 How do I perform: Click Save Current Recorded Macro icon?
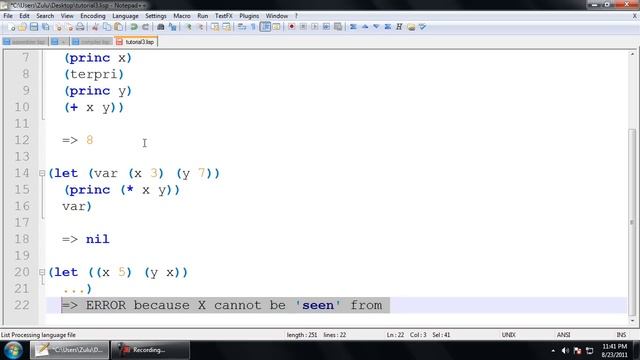tap(338, 27)
